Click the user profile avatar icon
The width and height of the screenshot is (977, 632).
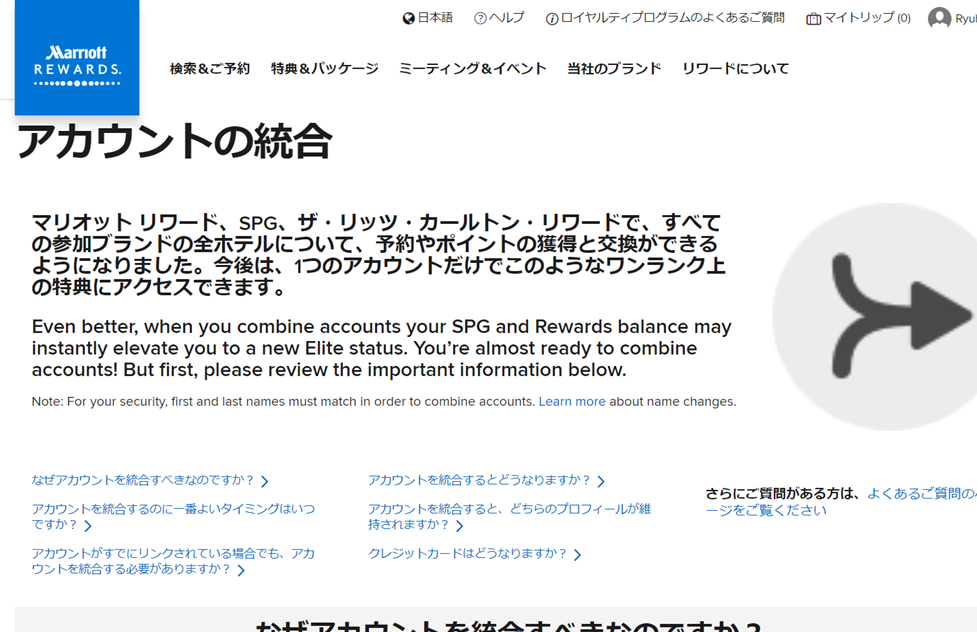[939, 18]
